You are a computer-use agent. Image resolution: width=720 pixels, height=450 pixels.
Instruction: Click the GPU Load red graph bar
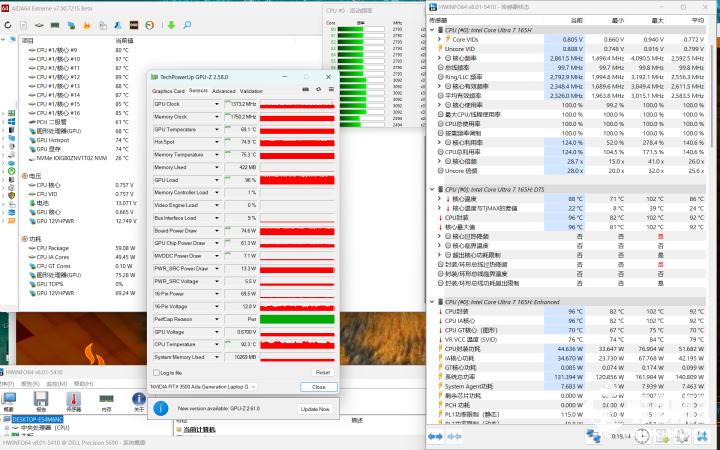(297, 180)
